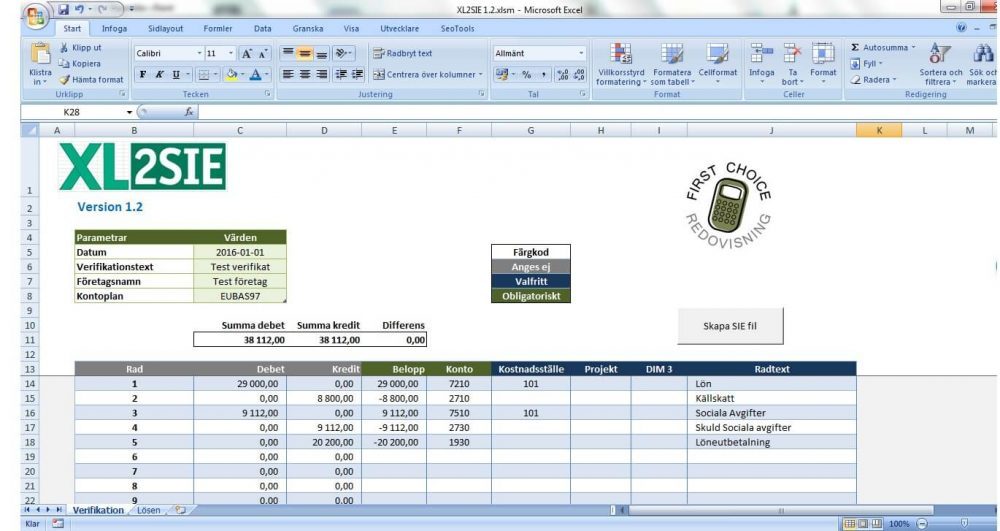
Task: Decrease the font size
Action: pyautogui.click(x=262, y=54)
